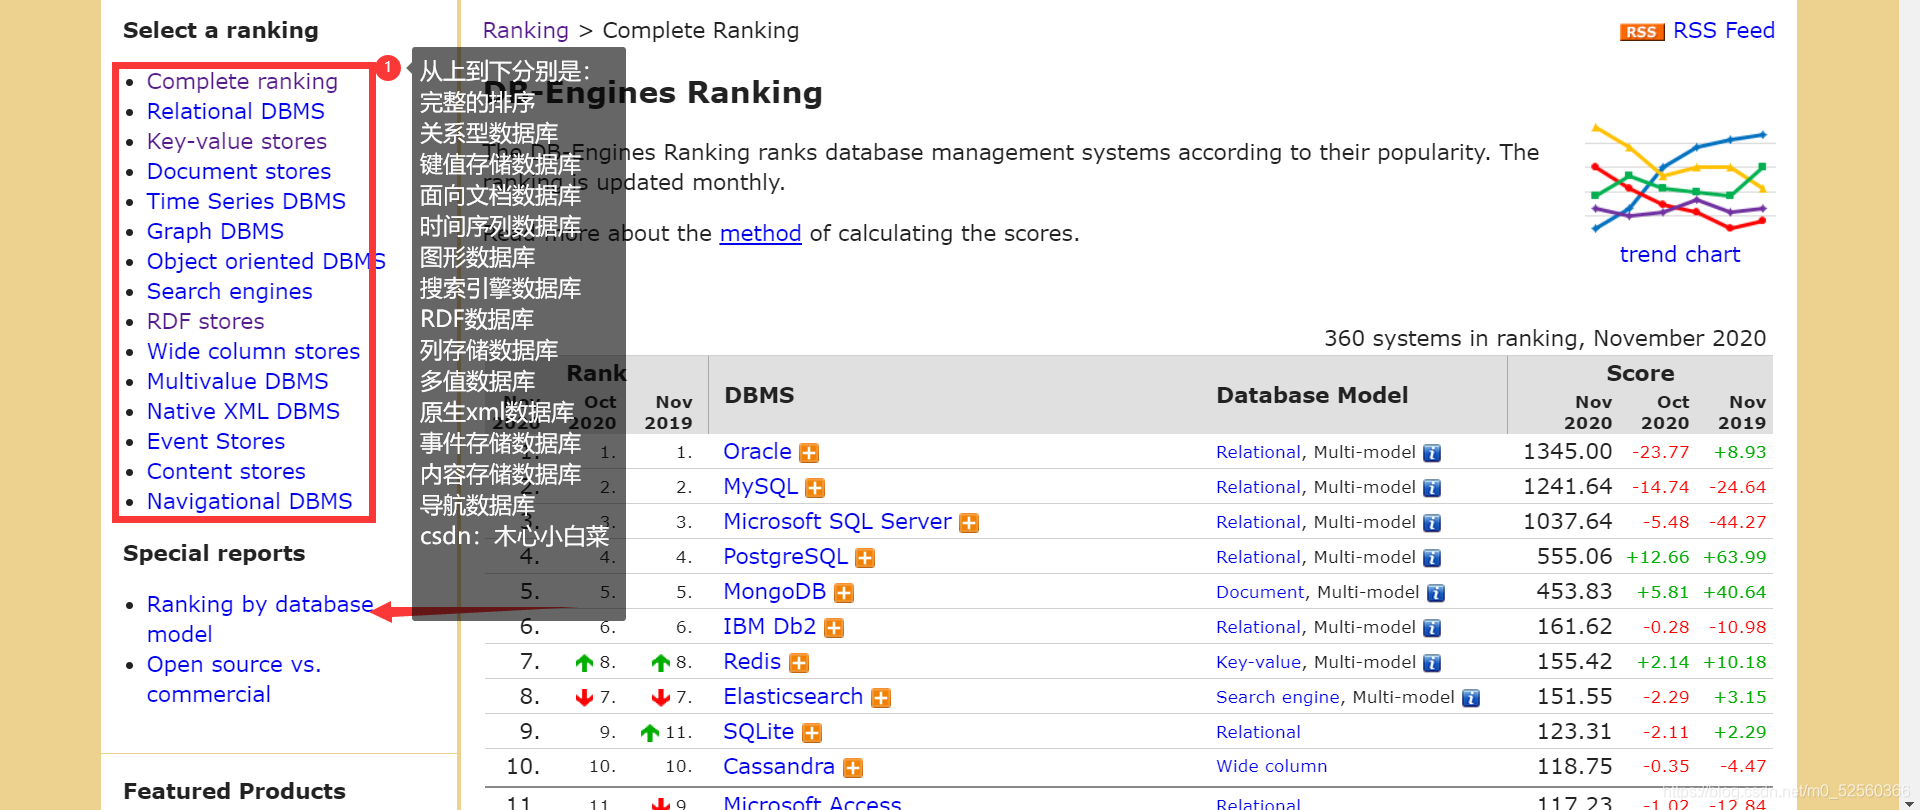
Task: Click plus icon beside Cassandra
Action: [853, 768]
